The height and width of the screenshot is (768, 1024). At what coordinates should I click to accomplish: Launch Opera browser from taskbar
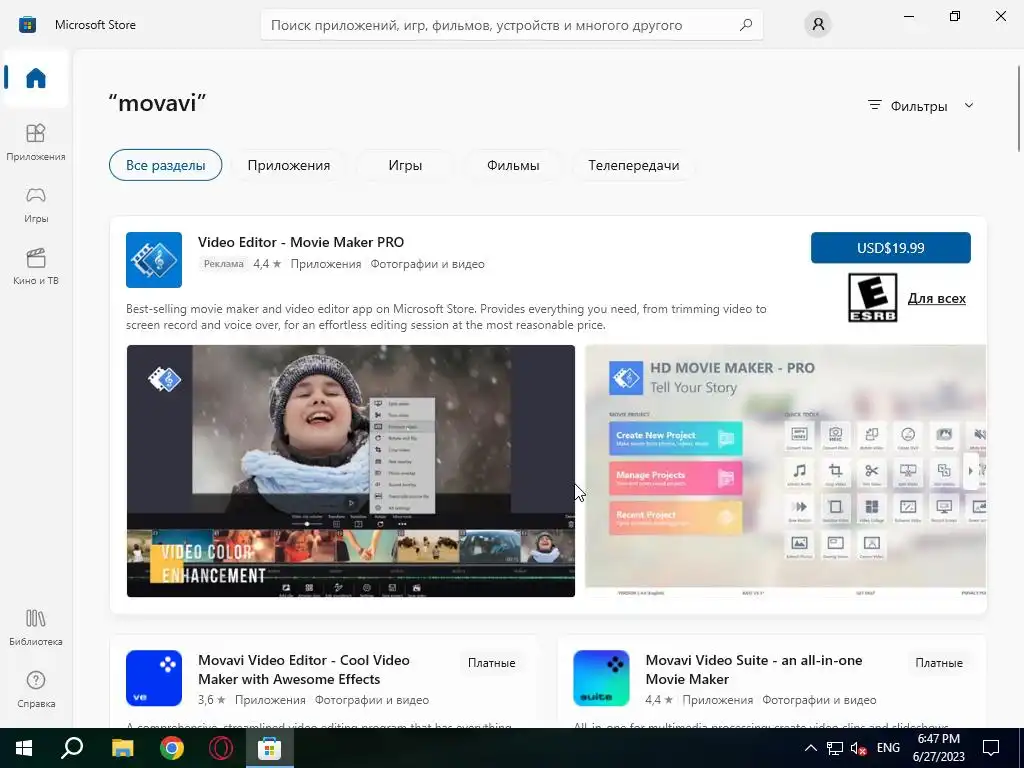point(221,748)
